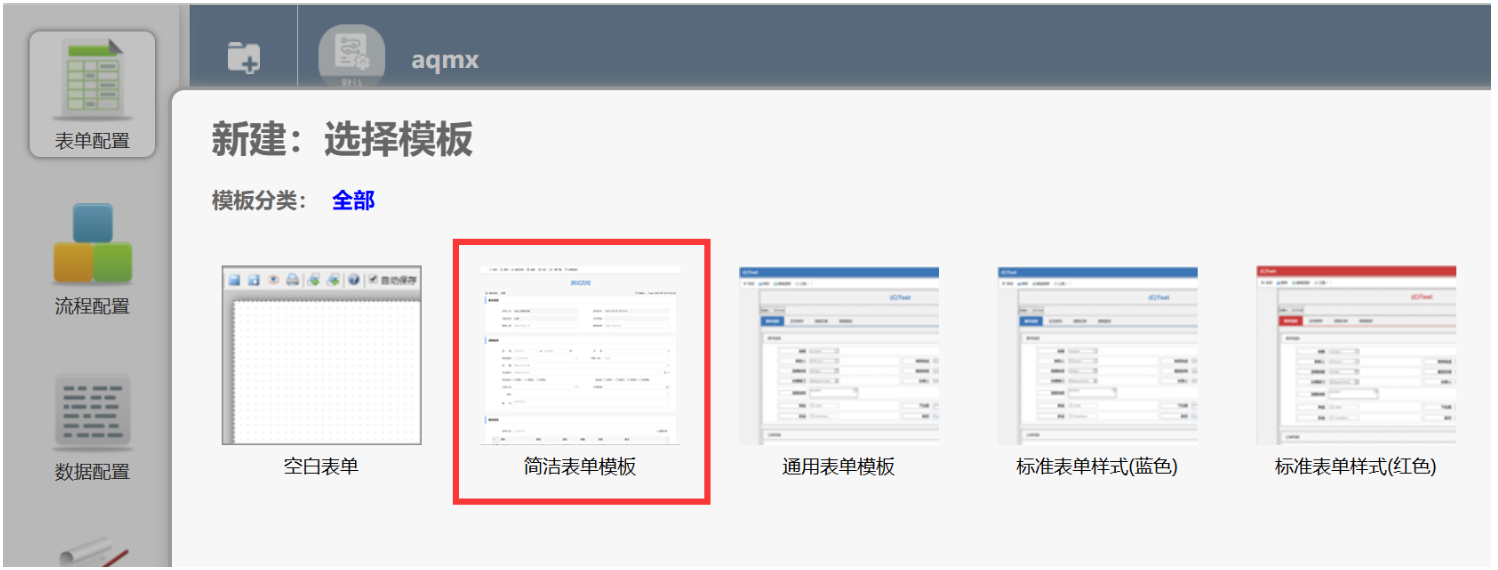
Task: Open the 流程配置 colored blocks icon
Action: point(92,243)
